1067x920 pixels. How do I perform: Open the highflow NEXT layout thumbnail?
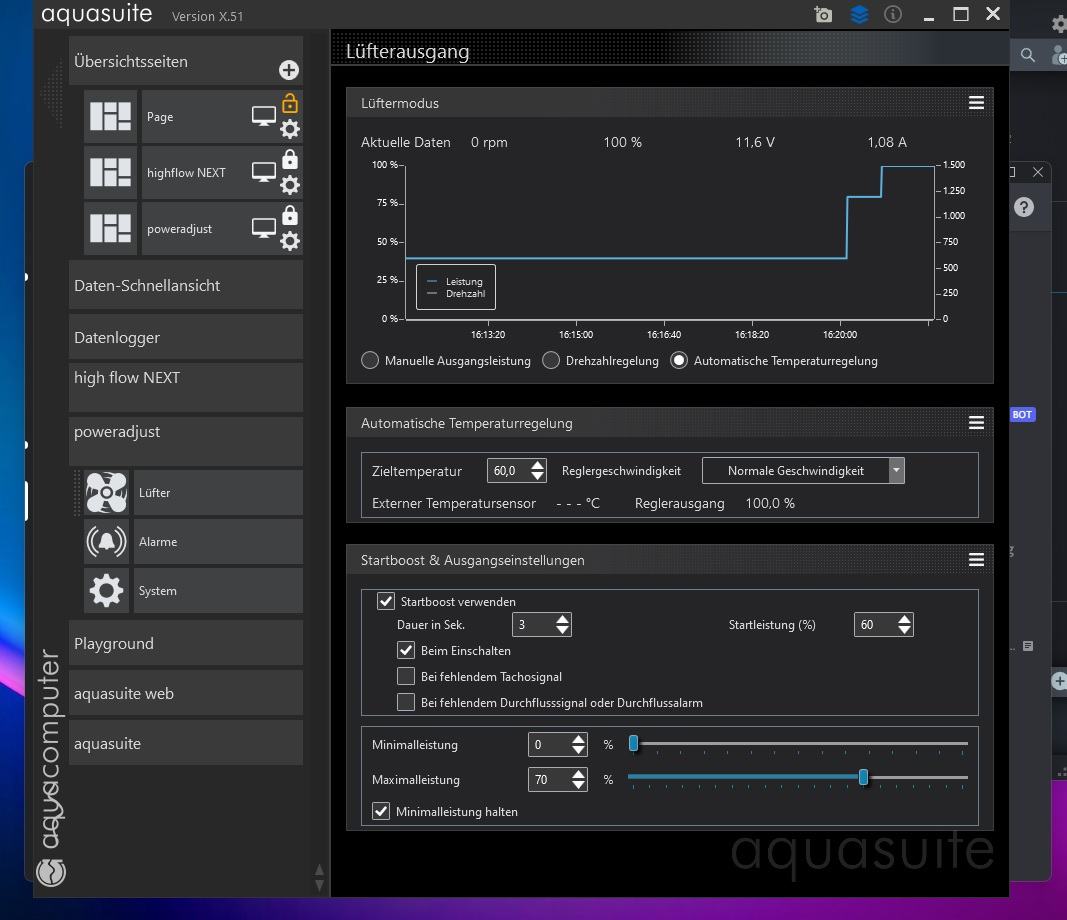pyautogui.click(x=110, y=172)
